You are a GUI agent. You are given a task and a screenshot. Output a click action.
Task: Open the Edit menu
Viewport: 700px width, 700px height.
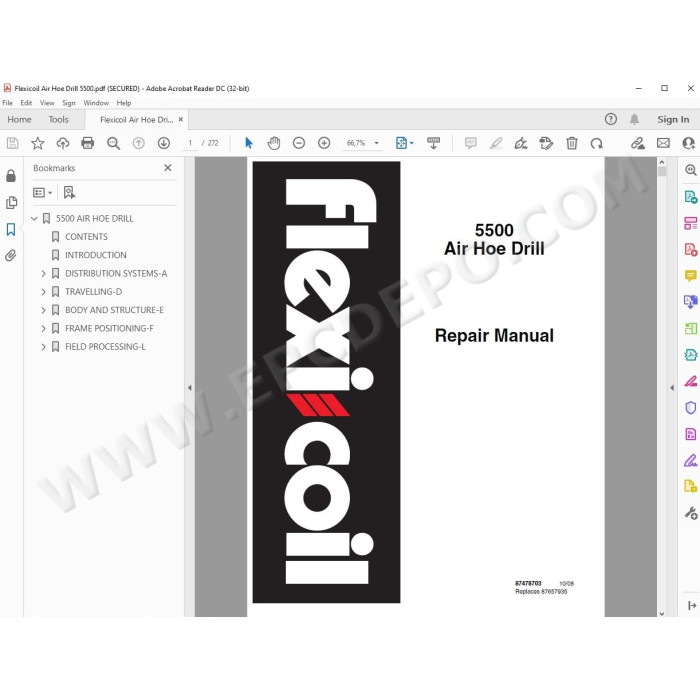pyautogui.click(x=26, y=103)
